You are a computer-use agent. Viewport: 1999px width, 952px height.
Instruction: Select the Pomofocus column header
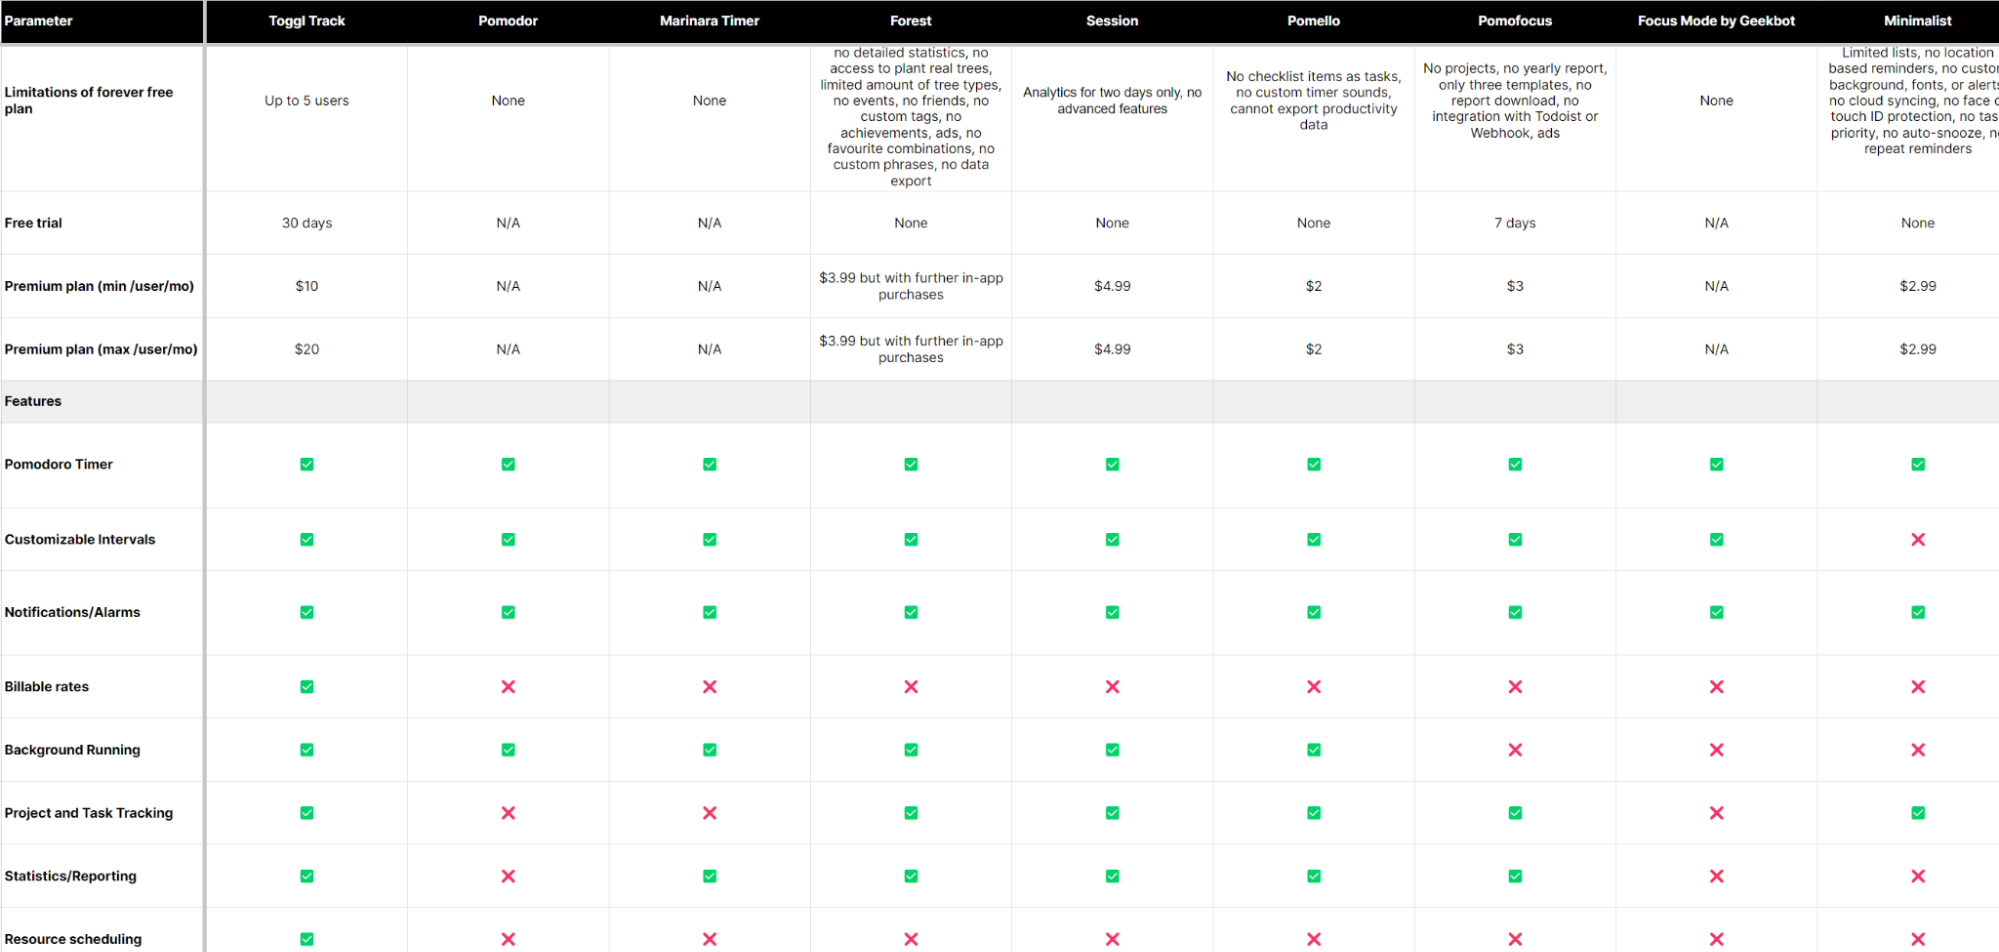coord(1515,21)
